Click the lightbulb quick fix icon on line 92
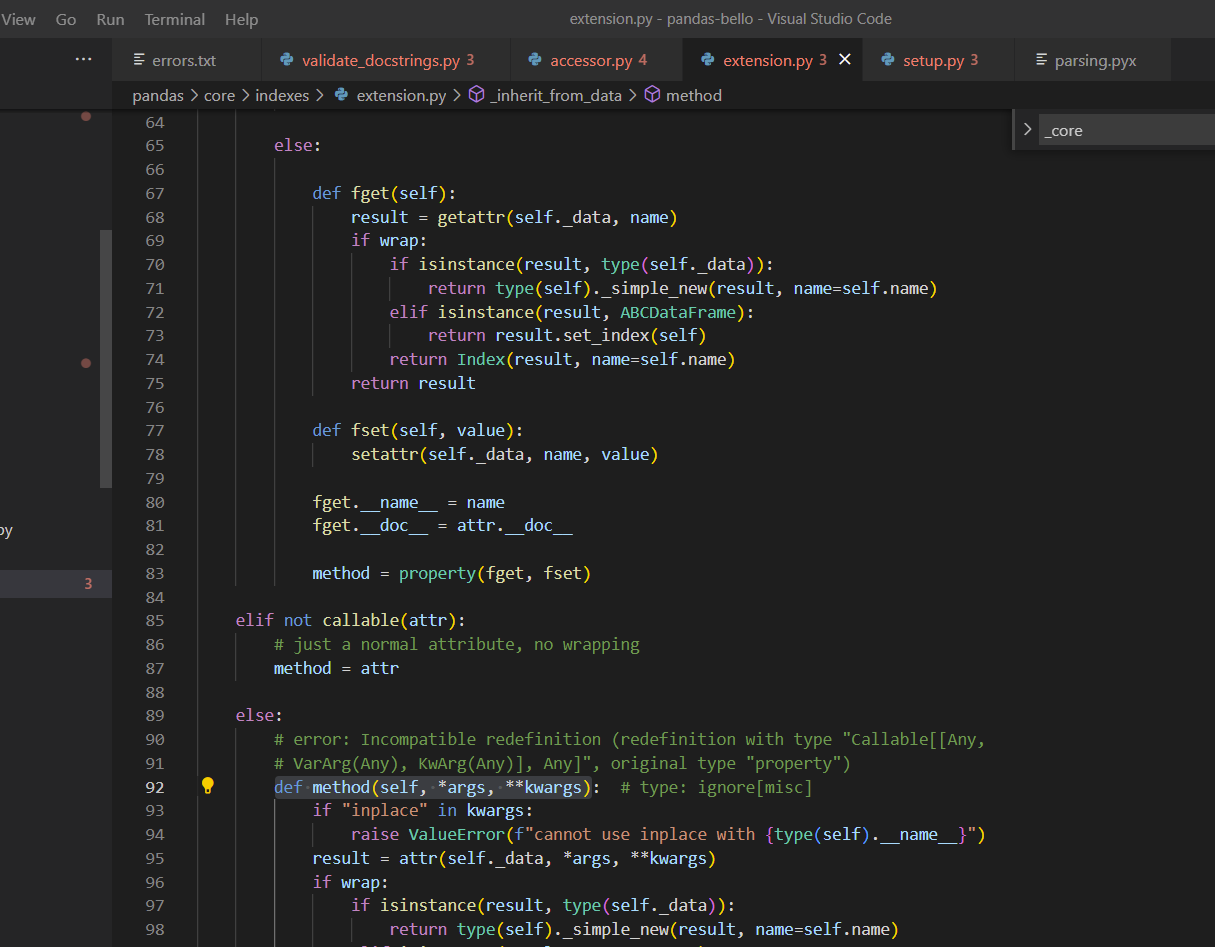Image resolution: width=1215 pixels, height=947 pixels. (208, 786)
